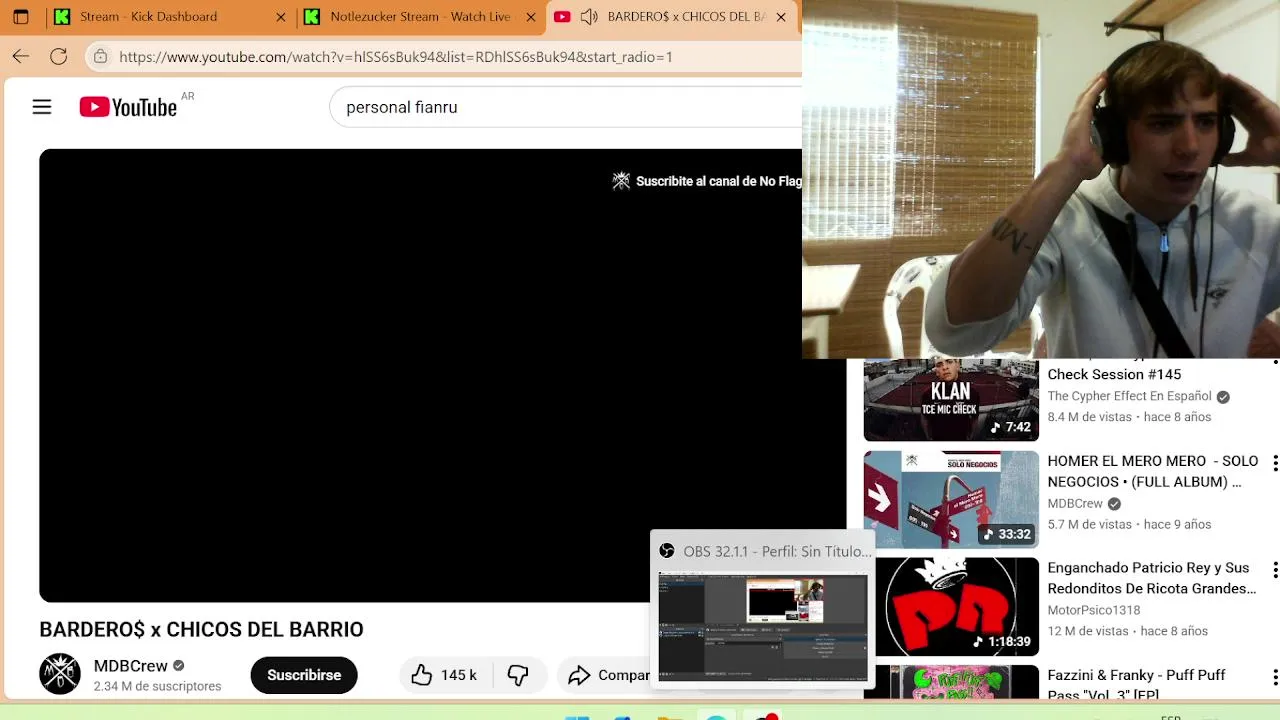Subscribe with the Suscribirse button
Viewport: 1280px width, 720px height.
tap(304, 675)
